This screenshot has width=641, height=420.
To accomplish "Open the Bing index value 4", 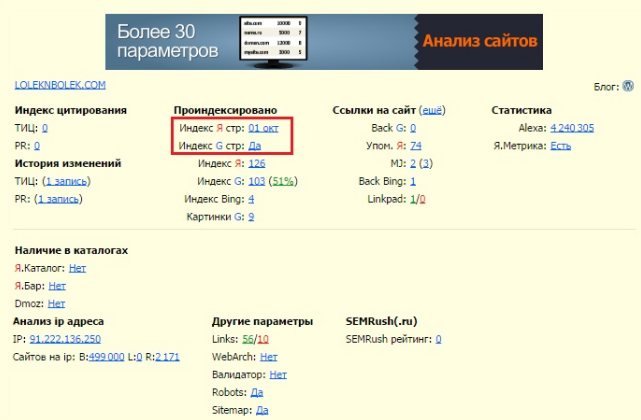I will (251, 199).
